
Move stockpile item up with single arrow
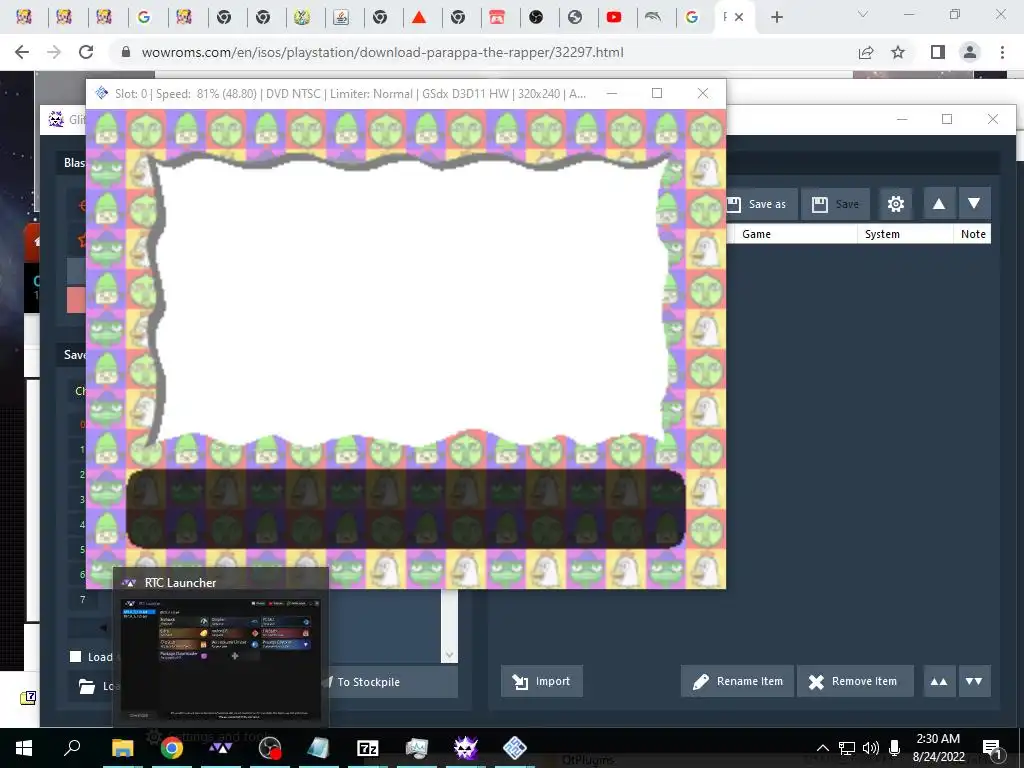[x=938, y=204]
